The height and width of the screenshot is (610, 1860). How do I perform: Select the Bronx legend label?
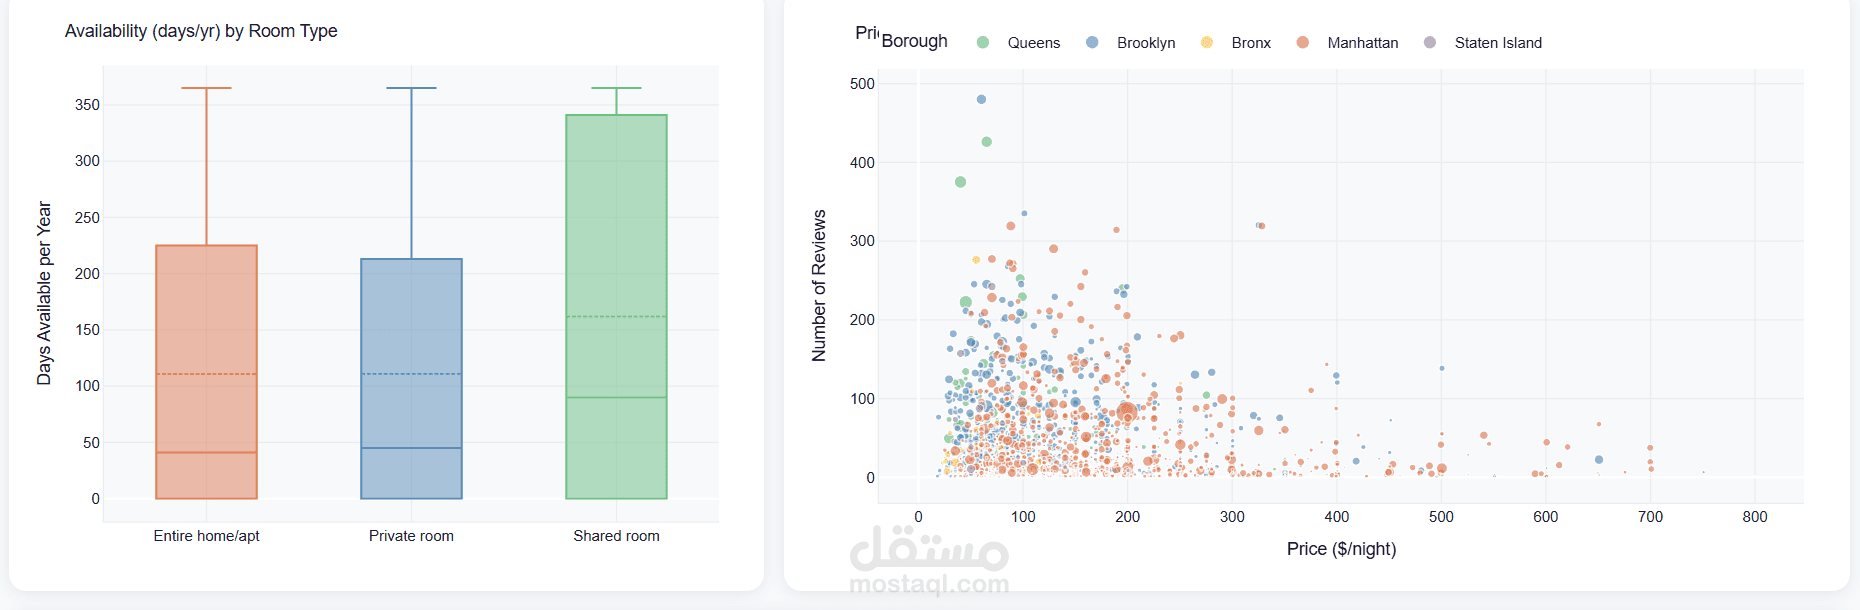tap(1251, 43)
